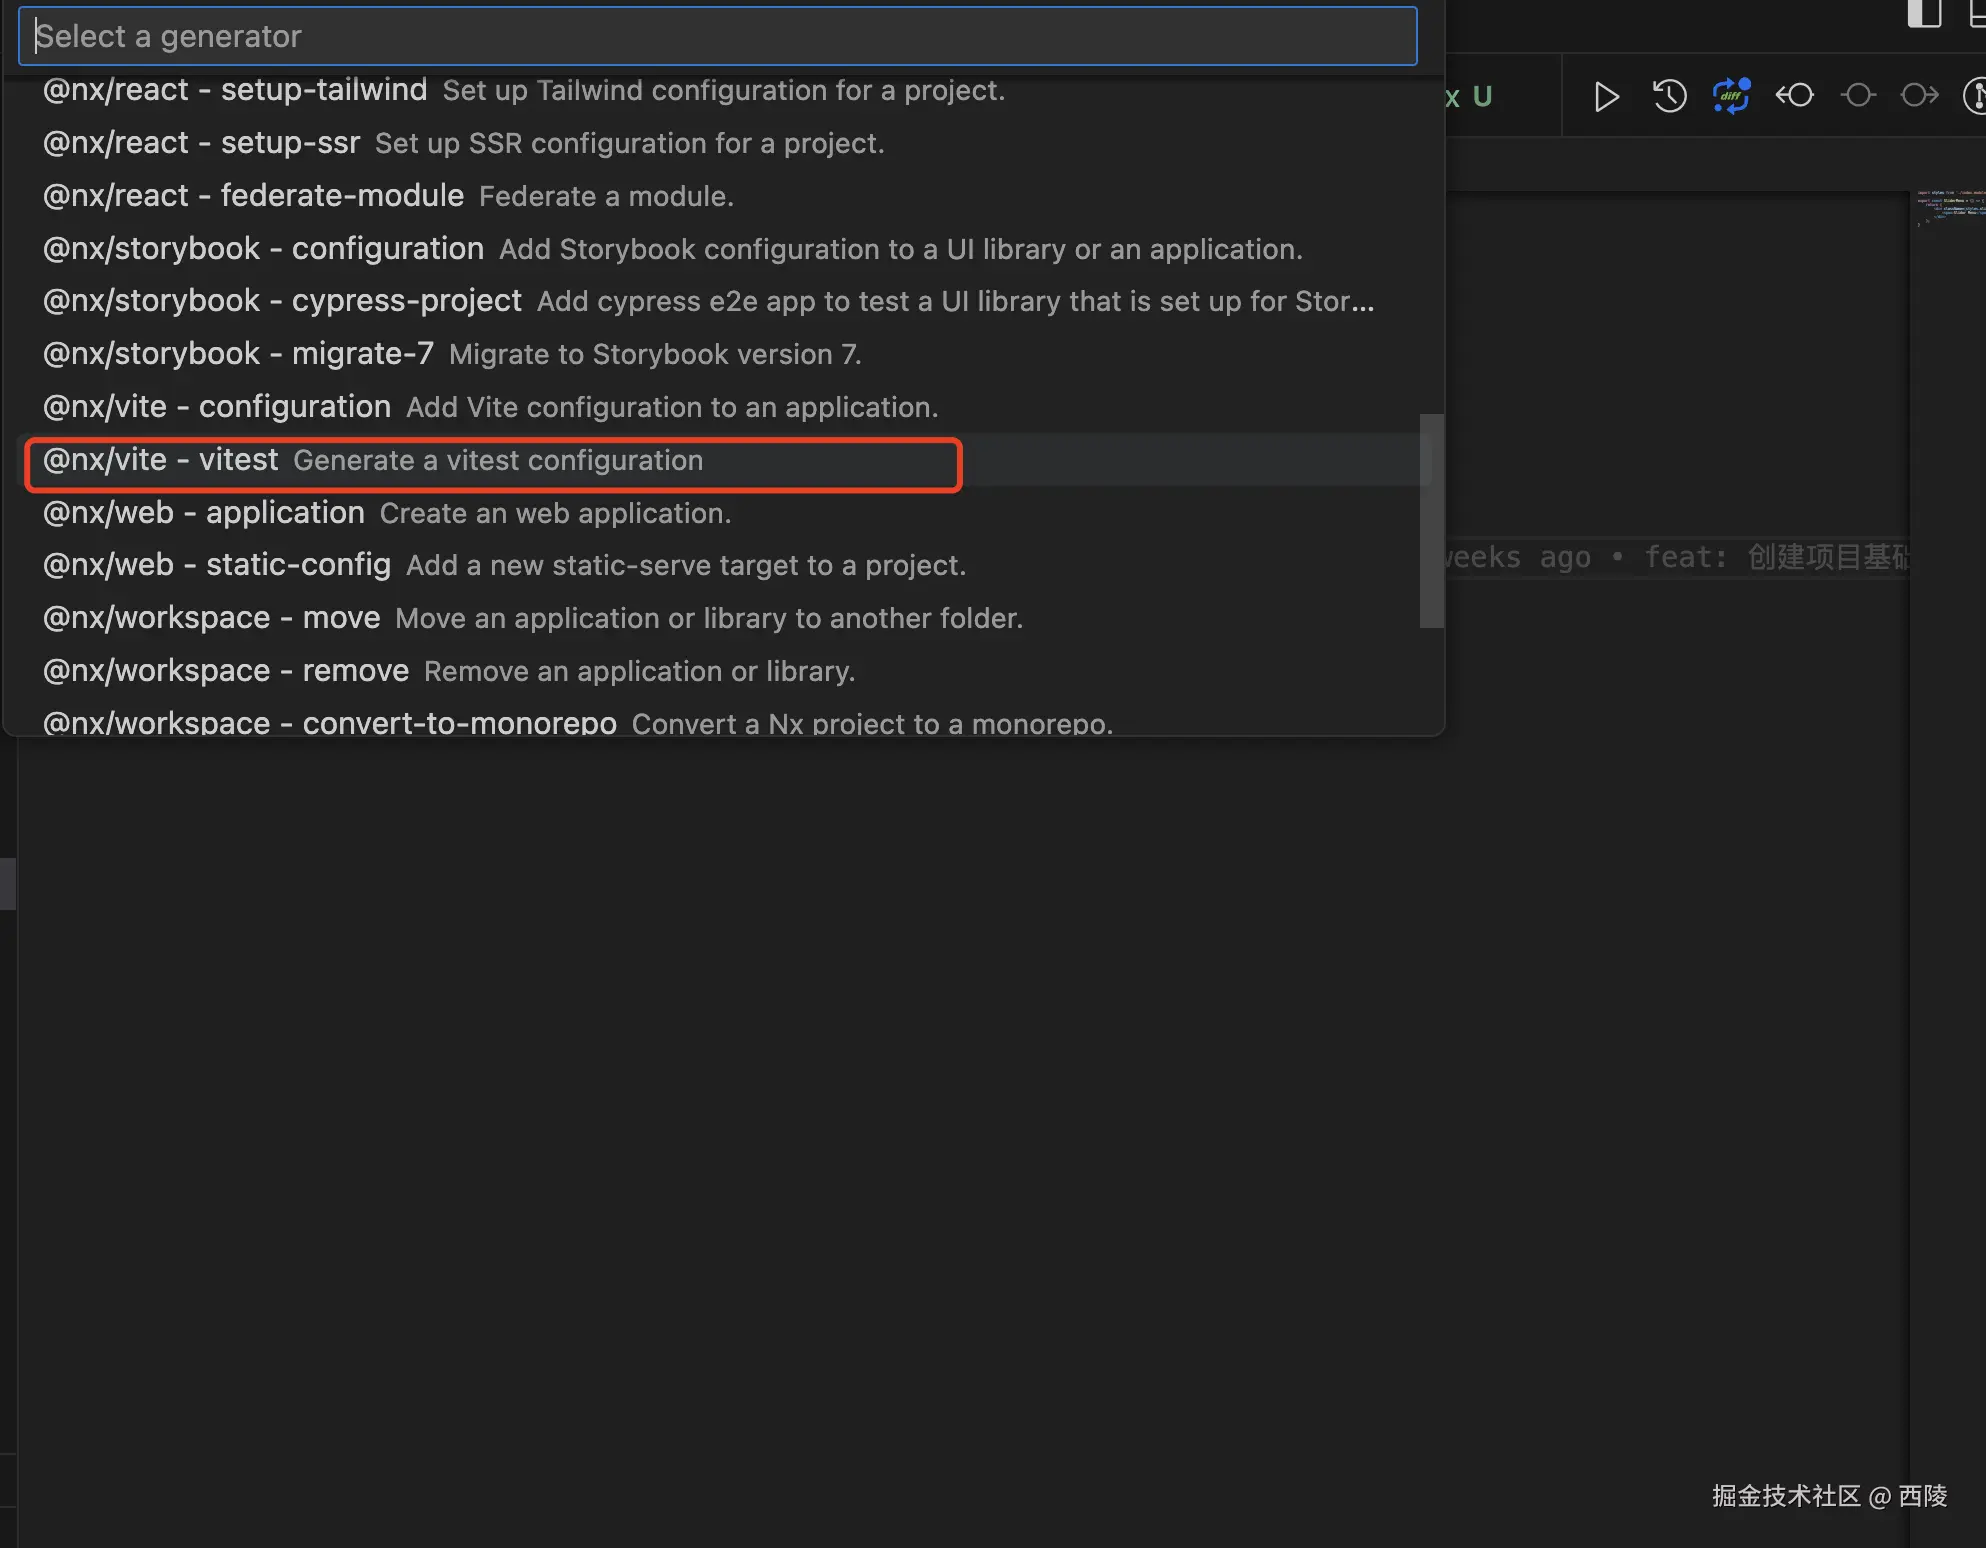Select @nx/workspace - remove generator
Screen dimensions: 1986x1548
click(448, 672)
